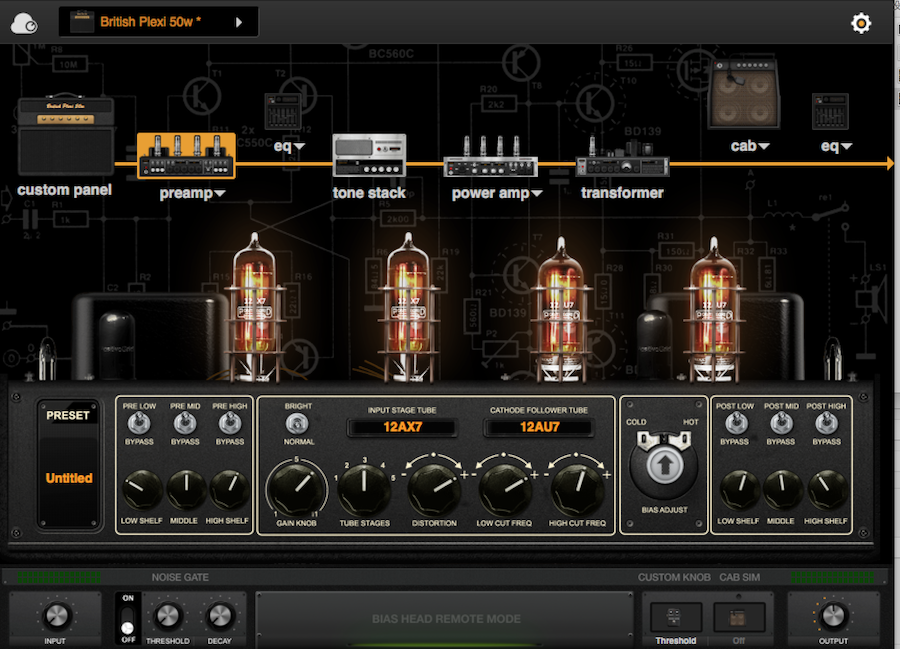Viewport: 900px width, 649px height.
Task: Select the eq module icon after cab
Action: pyautogui.click(x=830, y=112)
